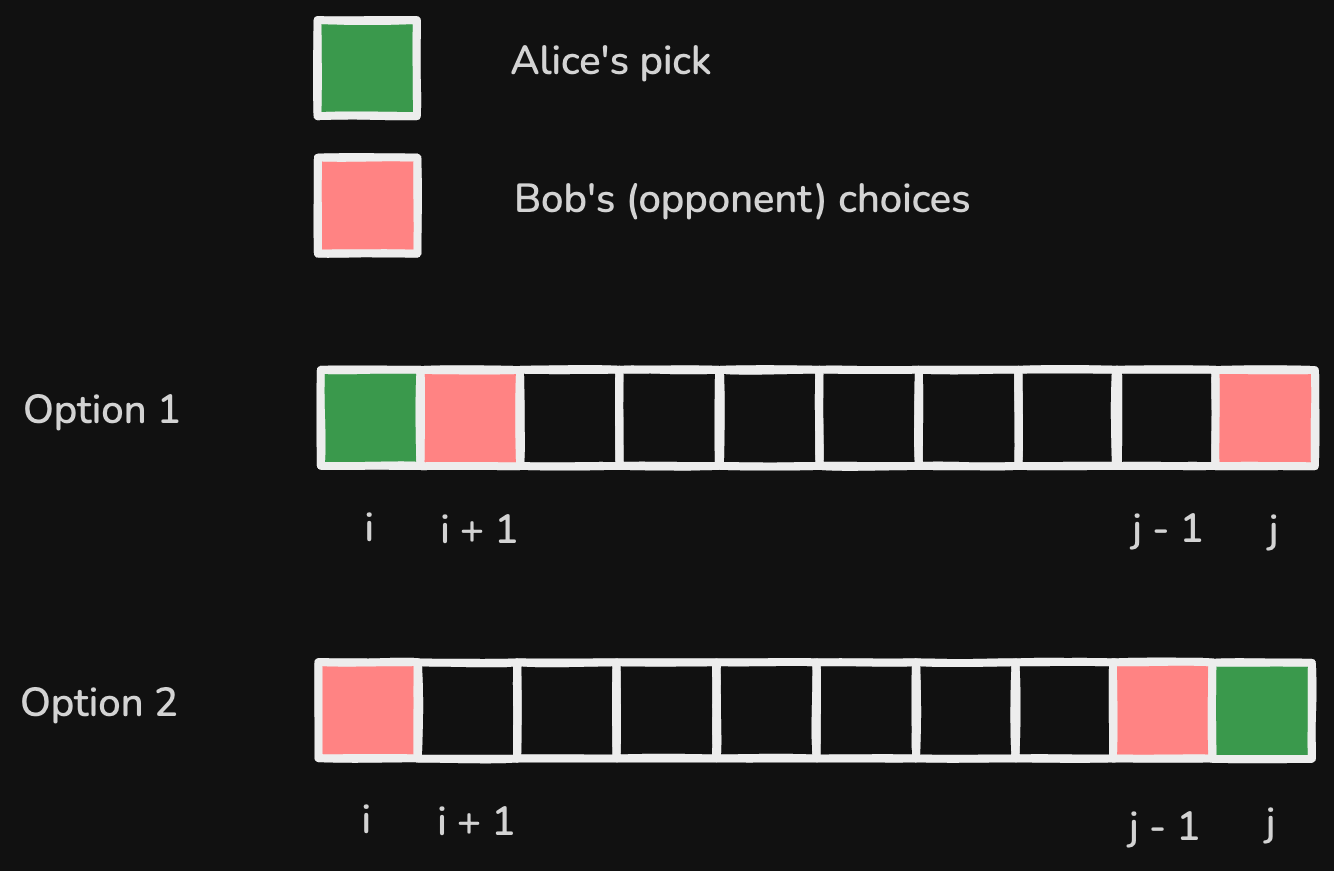
Task: Select the pink cell at j - 1 in Option 2
Action: [1162, 710]
